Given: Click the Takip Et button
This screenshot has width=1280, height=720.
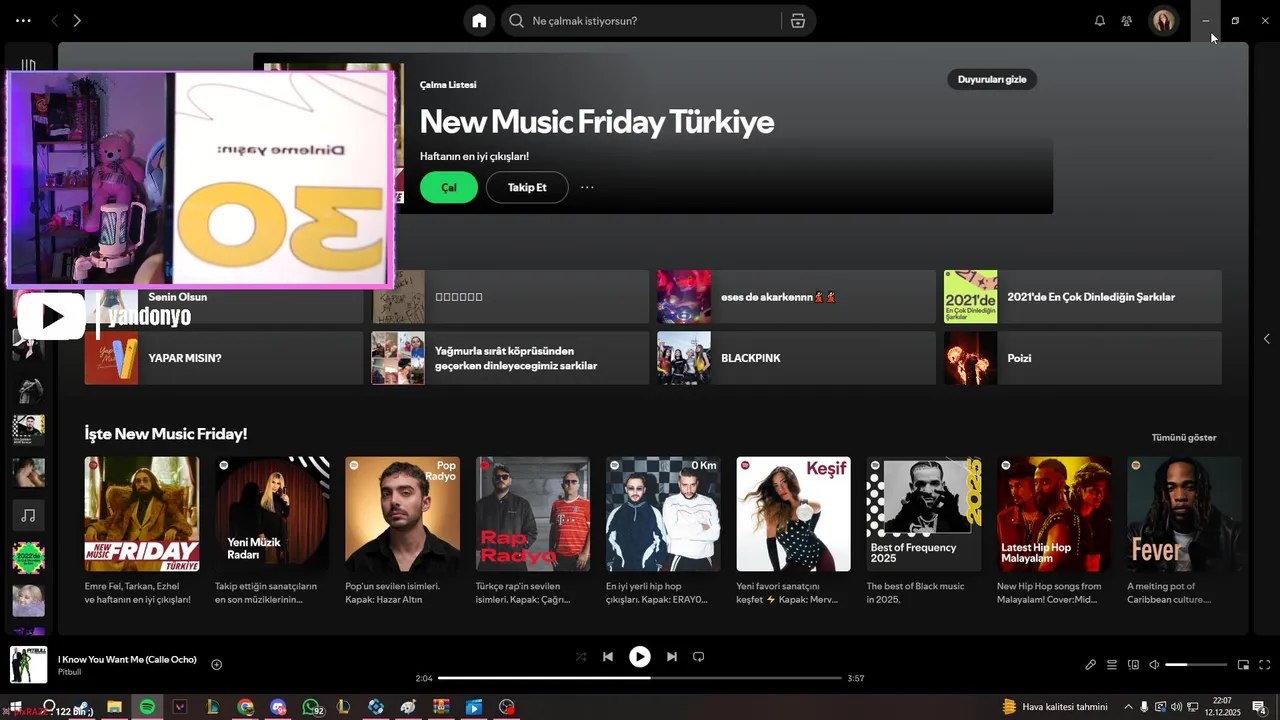Looking at the screenshot, I should 527,187.
